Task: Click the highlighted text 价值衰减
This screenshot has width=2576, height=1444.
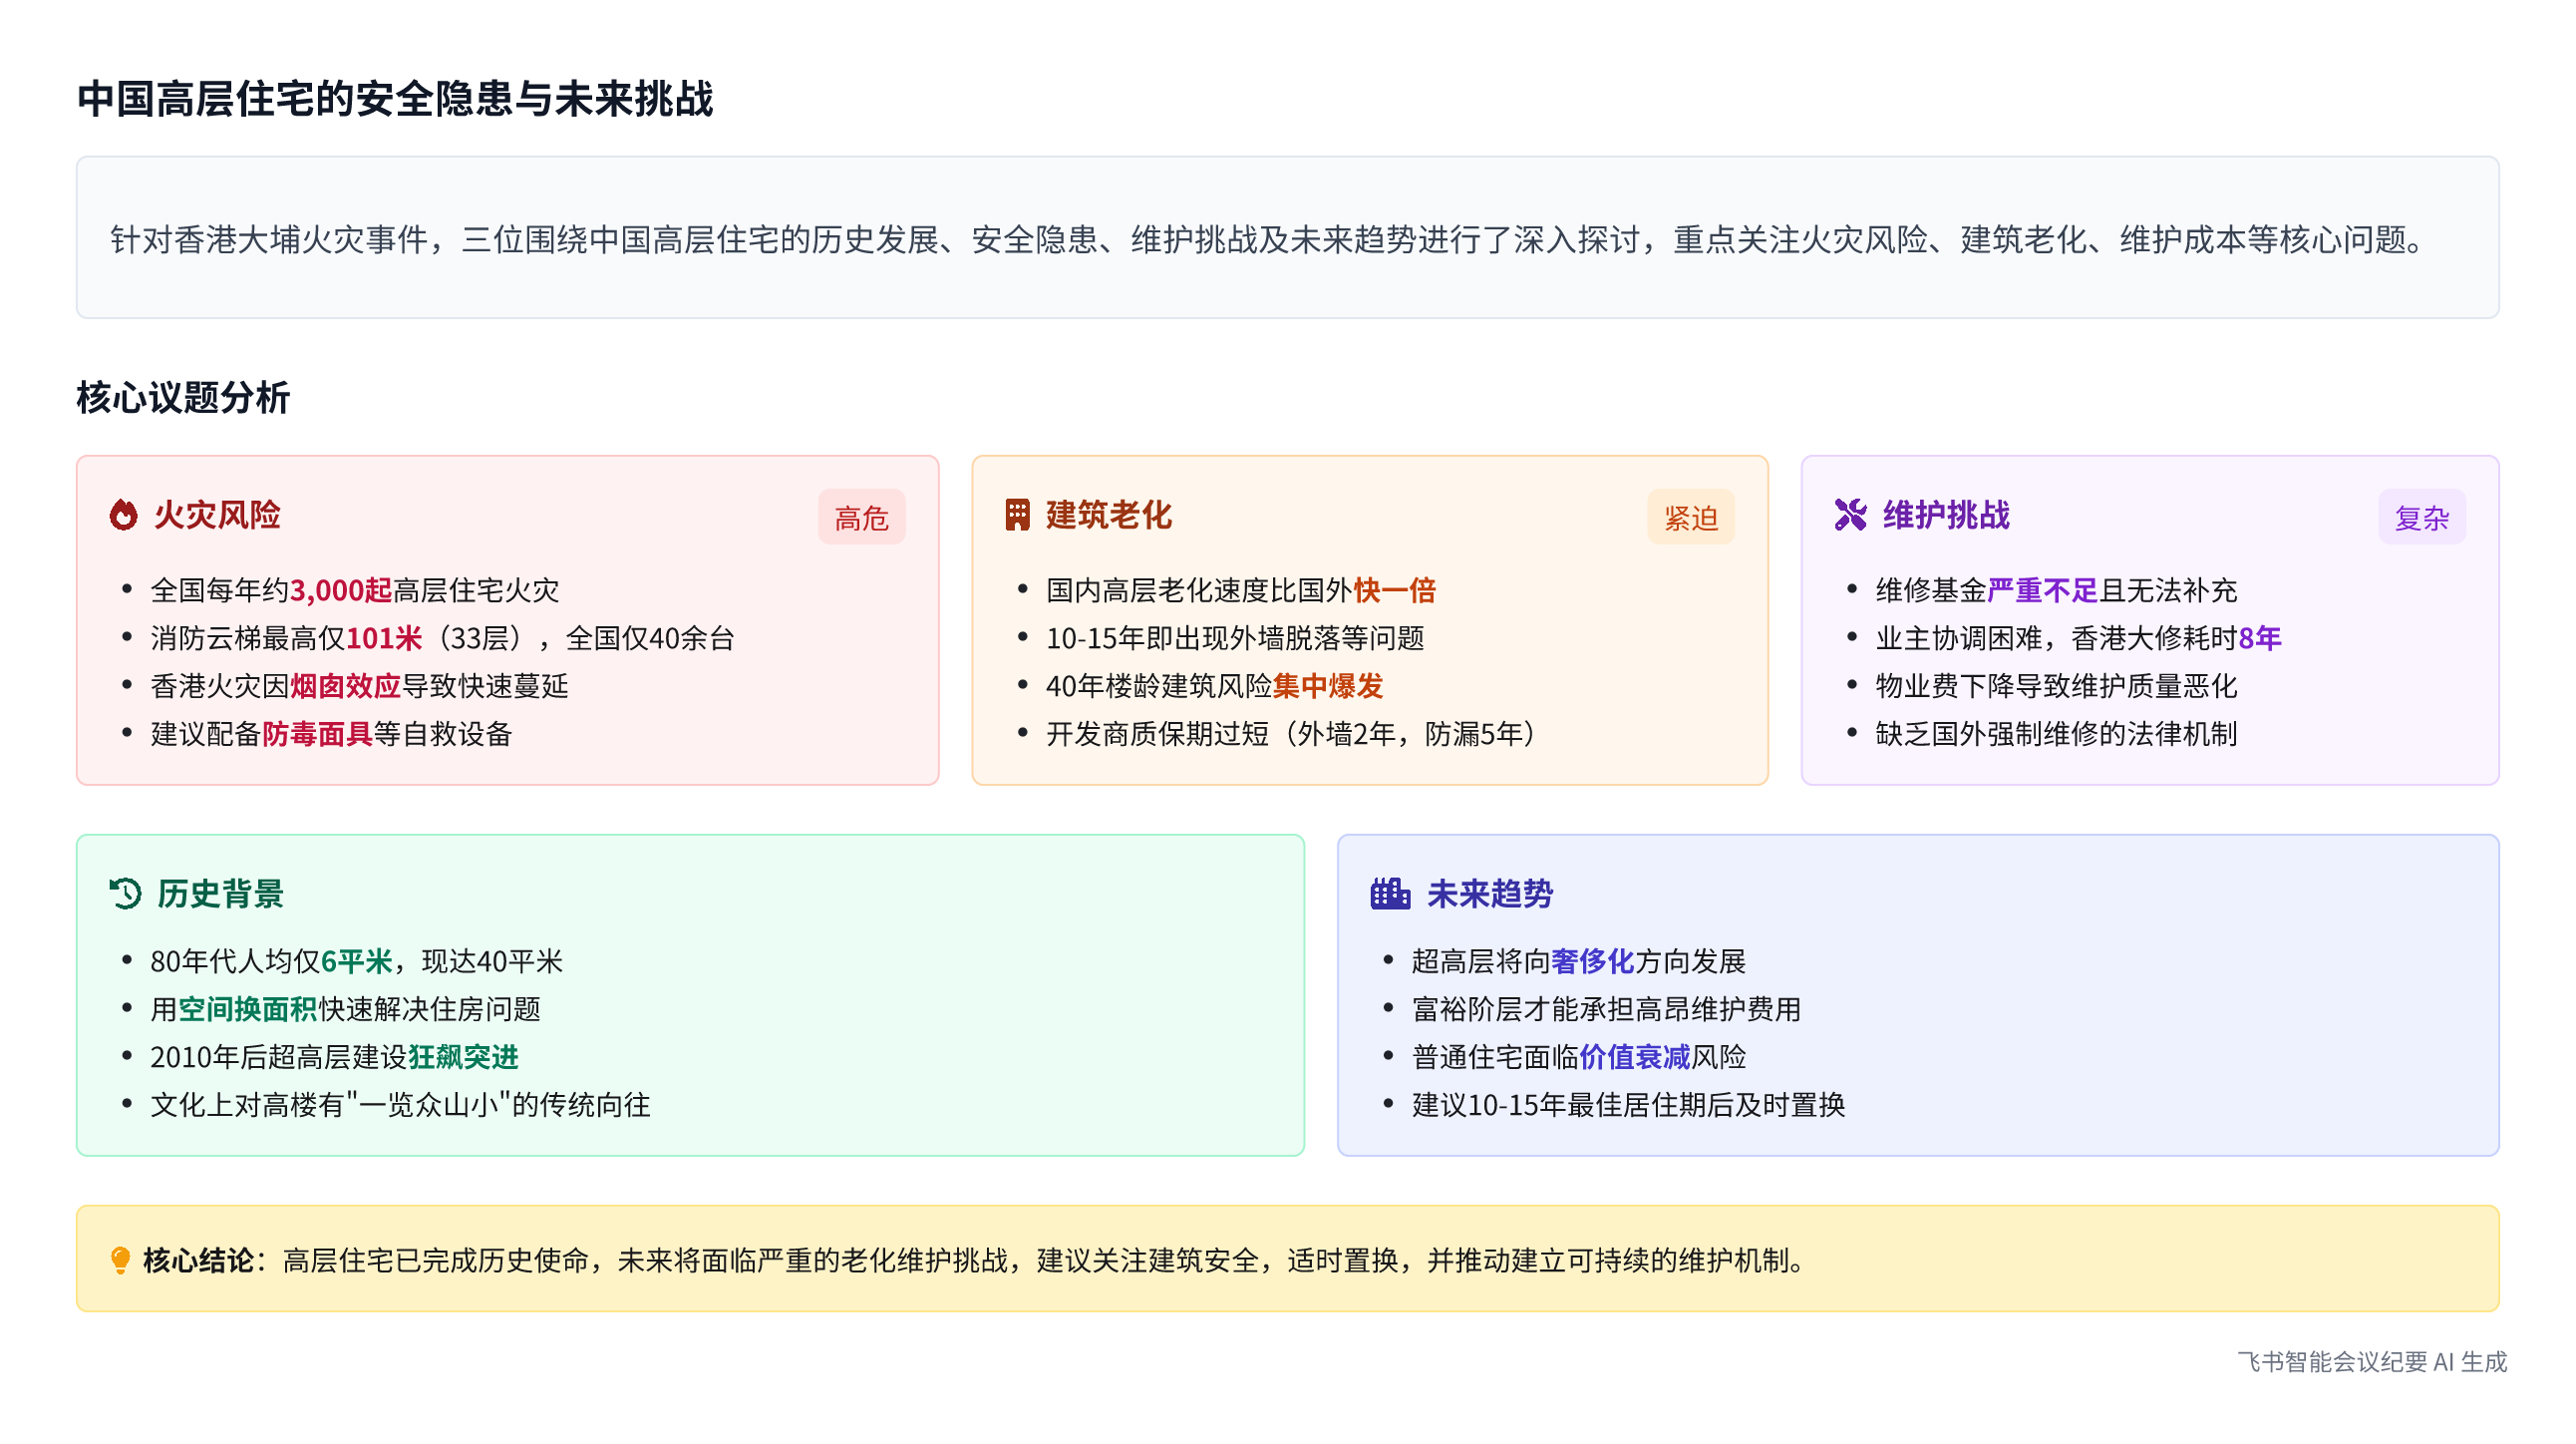Action: coord(1634,1057)
